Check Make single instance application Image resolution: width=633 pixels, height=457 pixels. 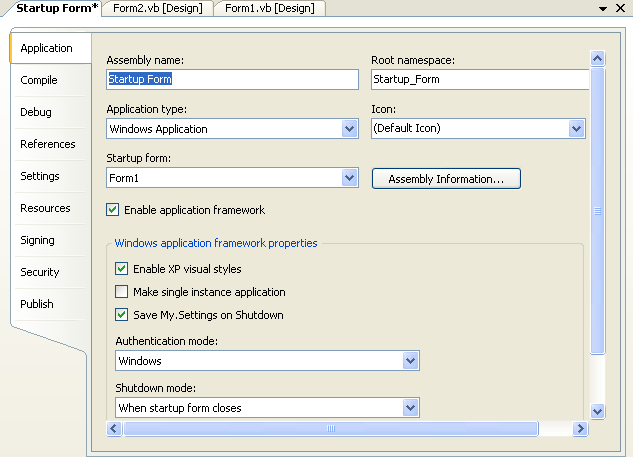[122, 292]
